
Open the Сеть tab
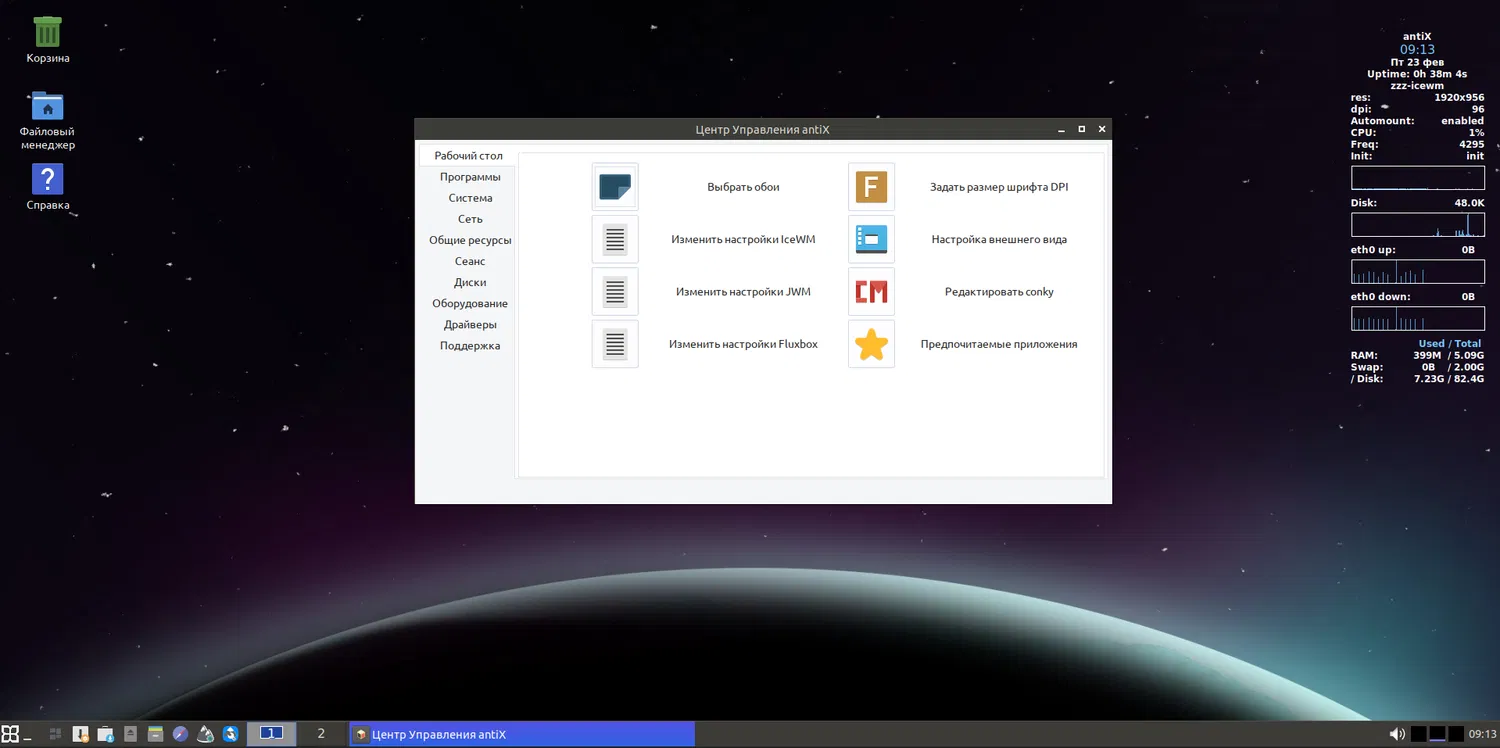click(470, 219)
